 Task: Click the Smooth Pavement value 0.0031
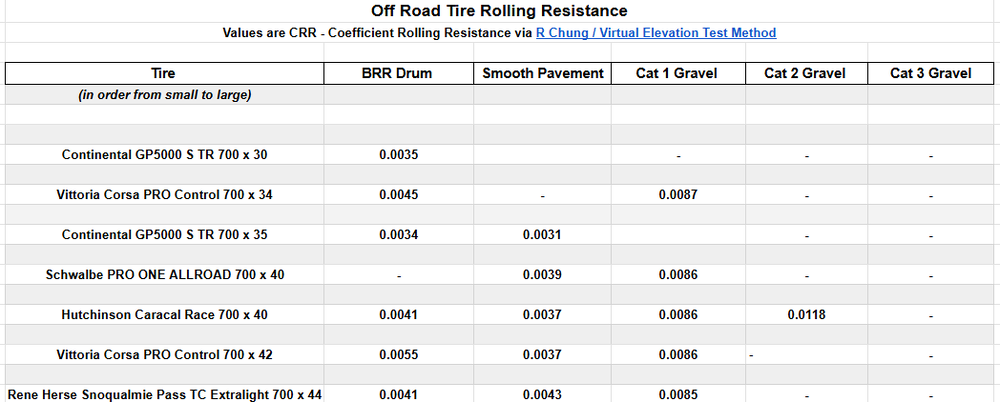pyautogui.click(x=542, y=235)
